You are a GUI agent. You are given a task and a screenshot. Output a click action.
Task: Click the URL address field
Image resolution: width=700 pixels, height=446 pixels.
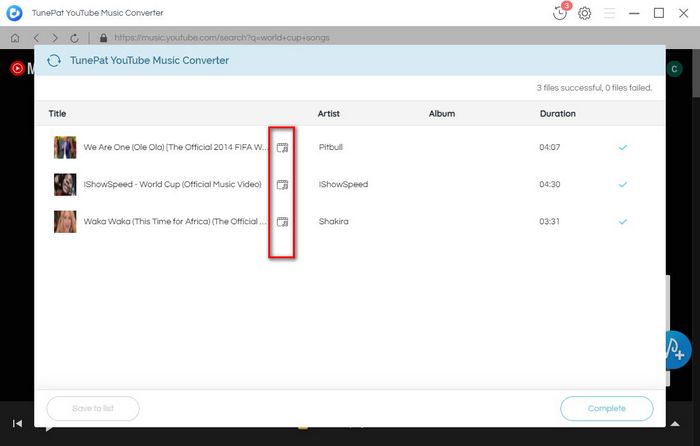(222, 38)
